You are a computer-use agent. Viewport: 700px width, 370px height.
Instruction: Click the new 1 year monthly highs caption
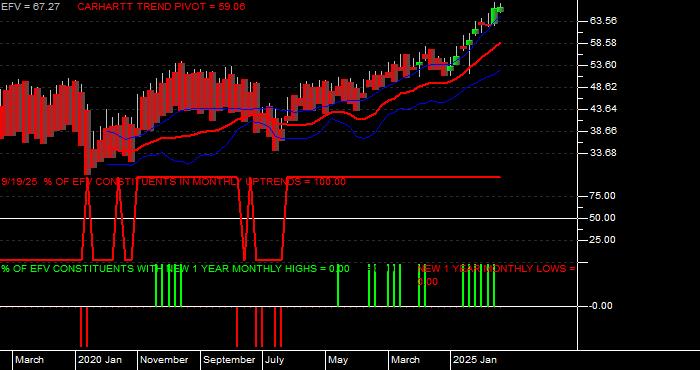(x=175, y=269)
